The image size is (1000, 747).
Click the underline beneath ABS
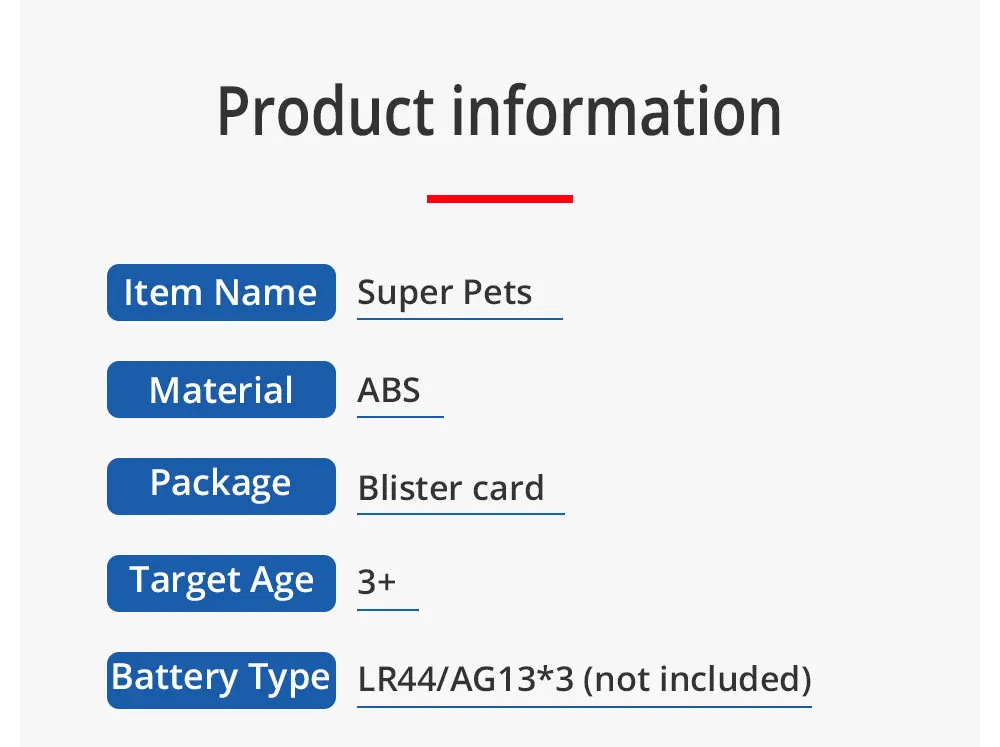pyautogui.click(x=400, y=416)
